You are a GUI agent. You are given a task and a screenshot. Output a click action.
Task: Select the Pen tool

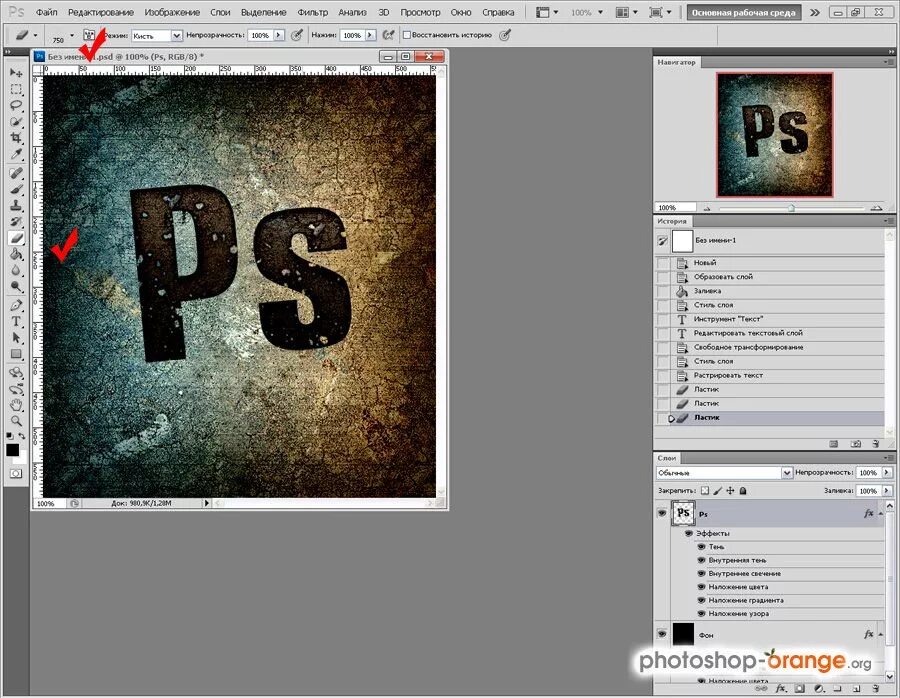point(16,305)
